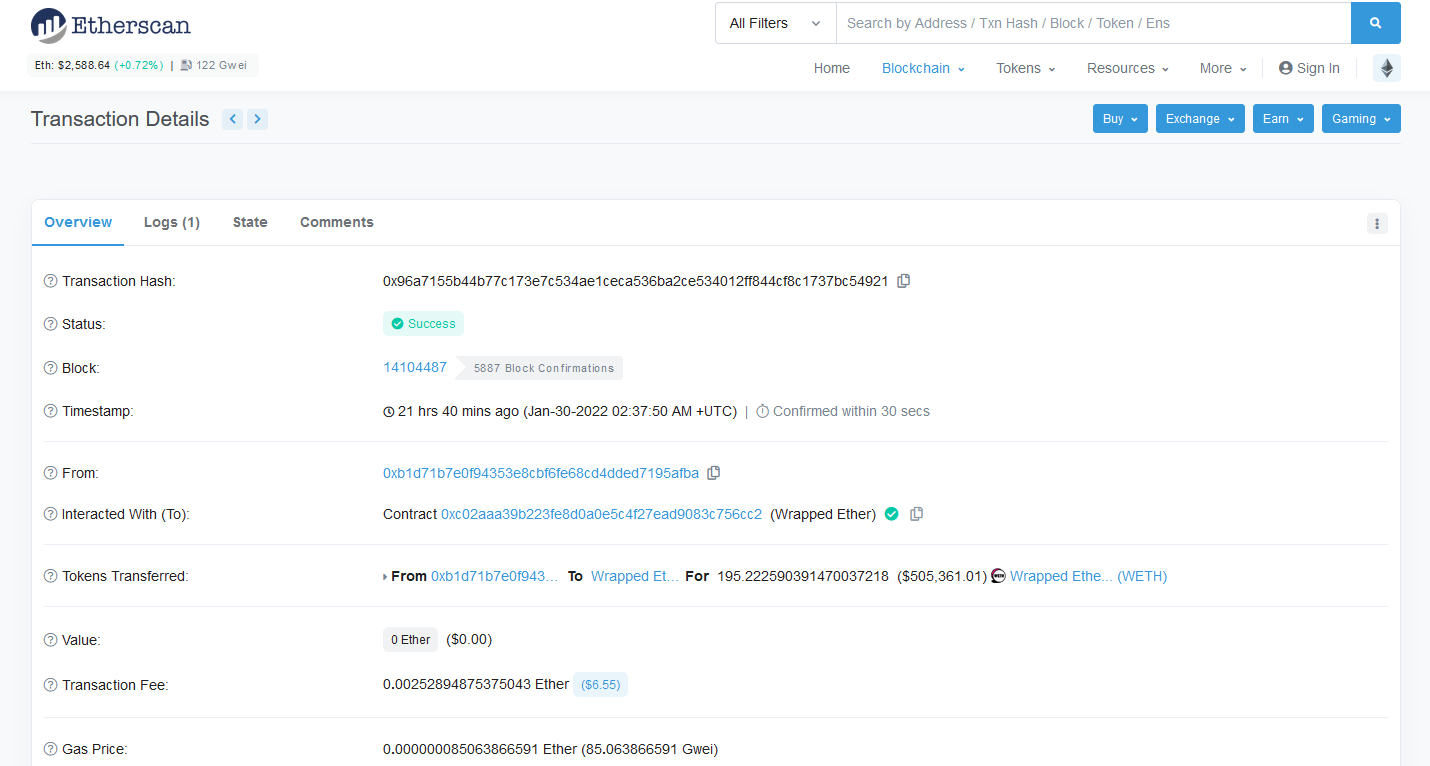Open the Buy dropdown button
Screen dimensions: 1430x766
coord(1119,119)
